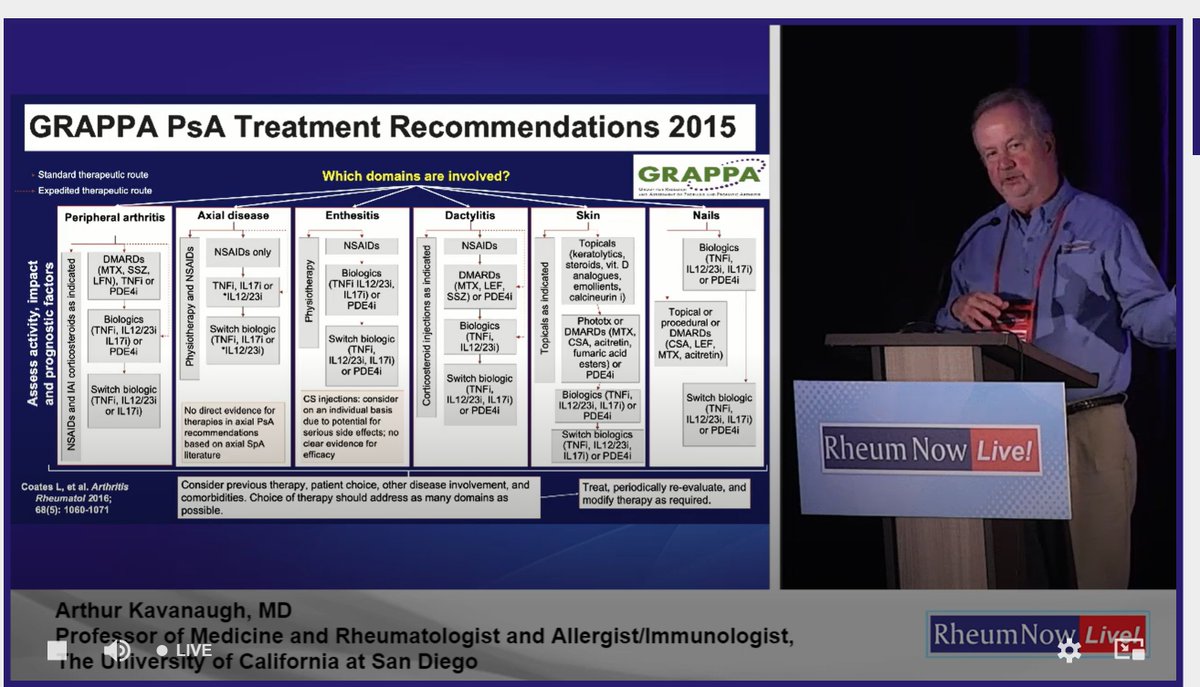
Task: Click the 'CS injections: consider' note box
Action: pyautogui.click(x=353, y=428)
